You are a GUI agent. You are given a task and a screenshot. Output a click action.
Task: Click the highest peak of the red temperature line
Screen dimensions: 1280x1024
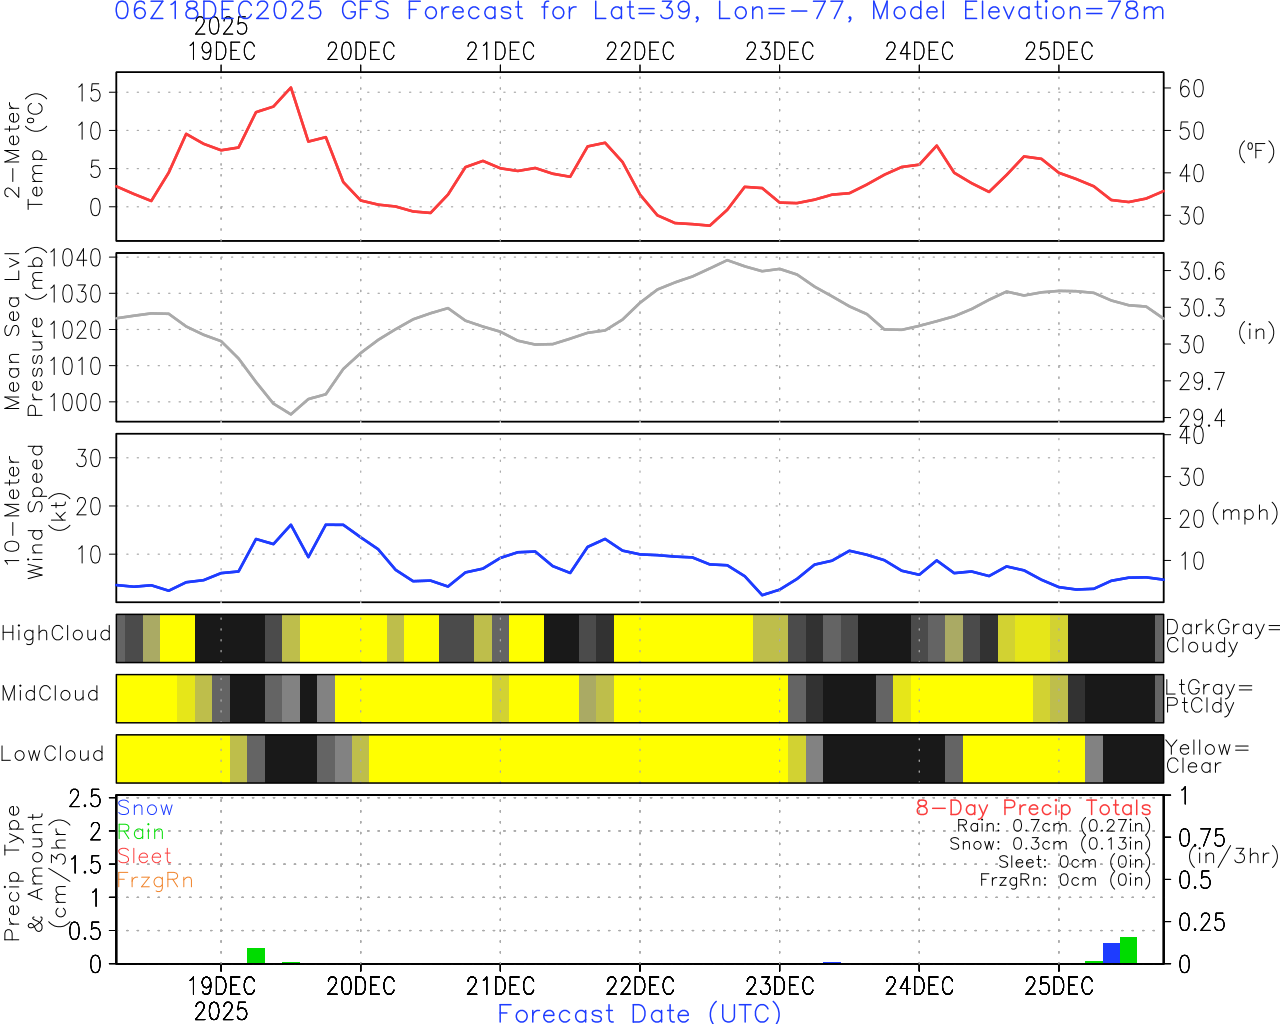(291, 88)
